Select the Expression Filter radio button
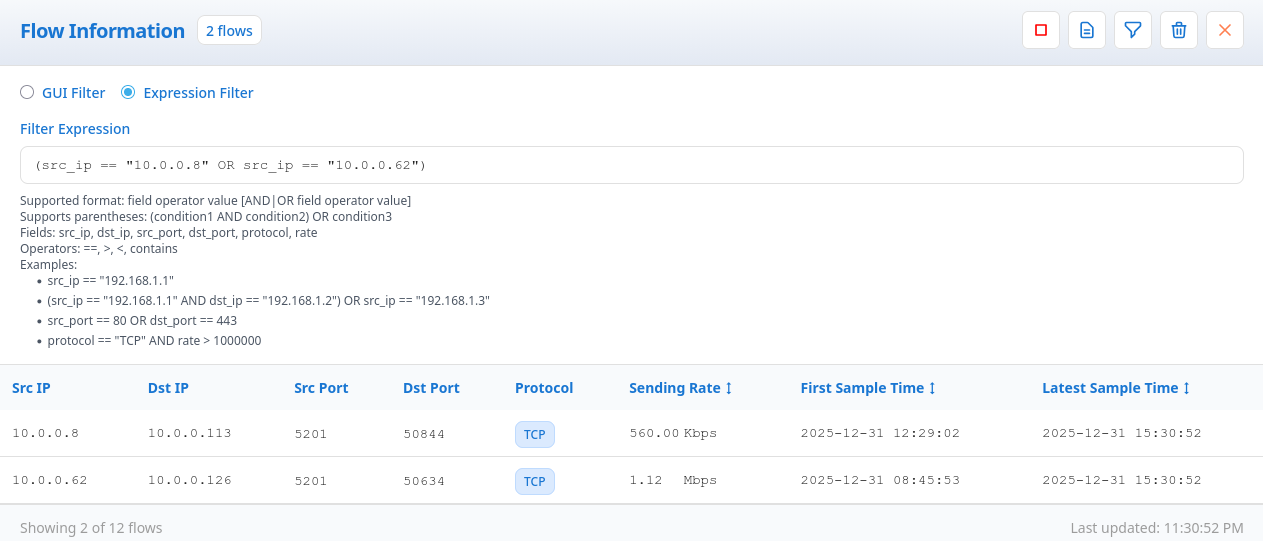Image resolution: width=1263 pixels, height=541 pixels. [x=128, y=93]
